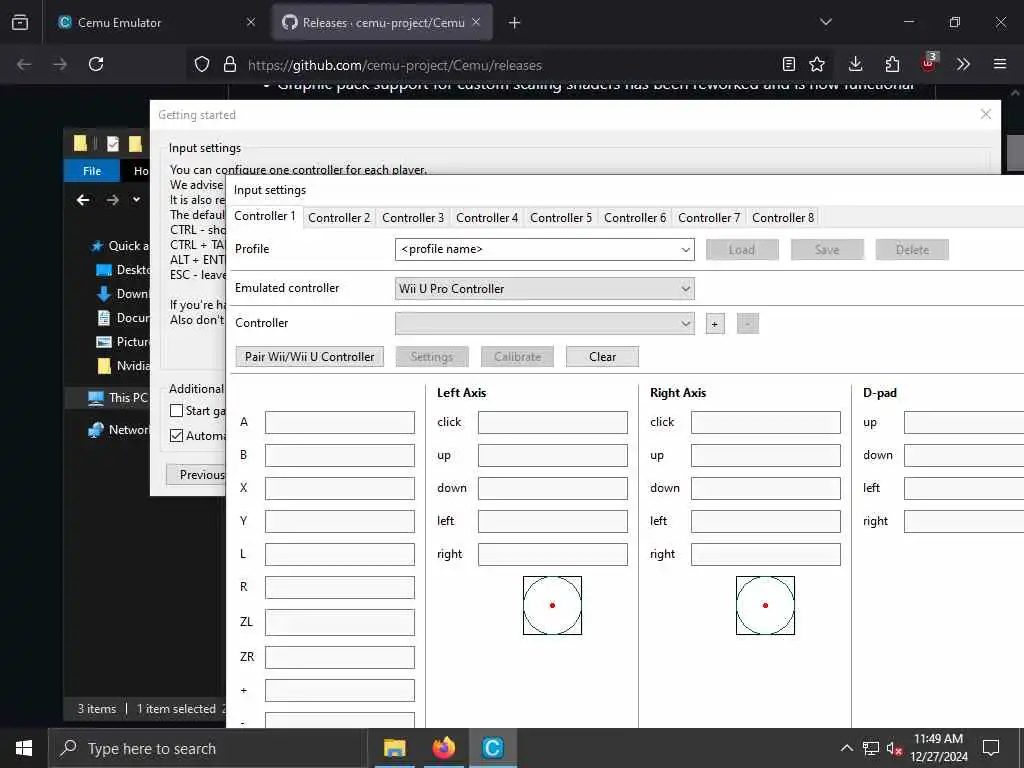Click the Clear button in Input settings
Screen dimensions: 1024x768
[x=602, y=357]
